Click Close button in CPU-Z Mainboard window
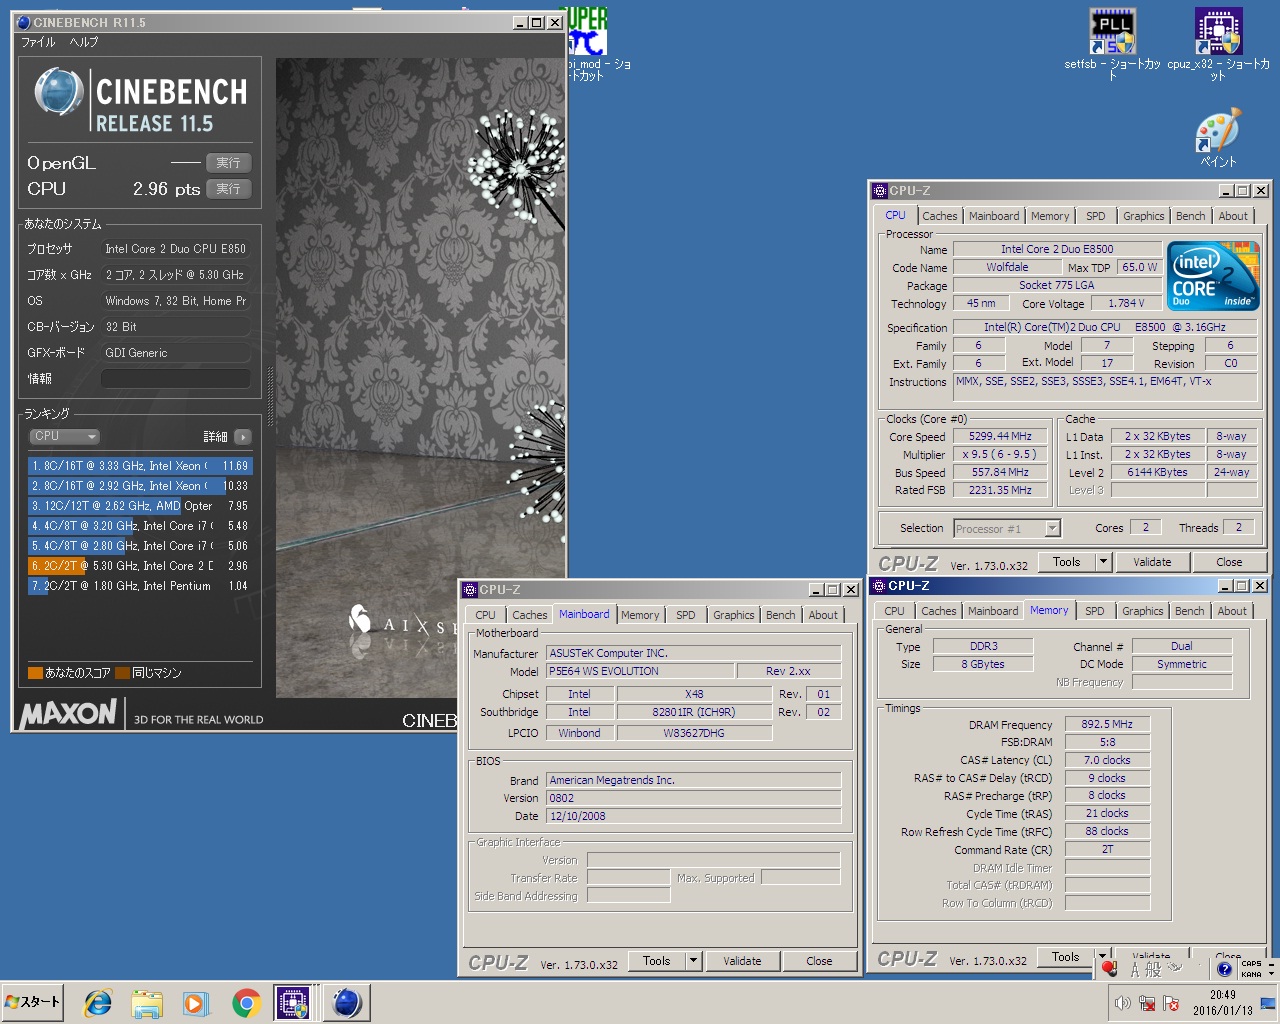The height and width of the screenshot is (1024, 1280). click(819, 961)
